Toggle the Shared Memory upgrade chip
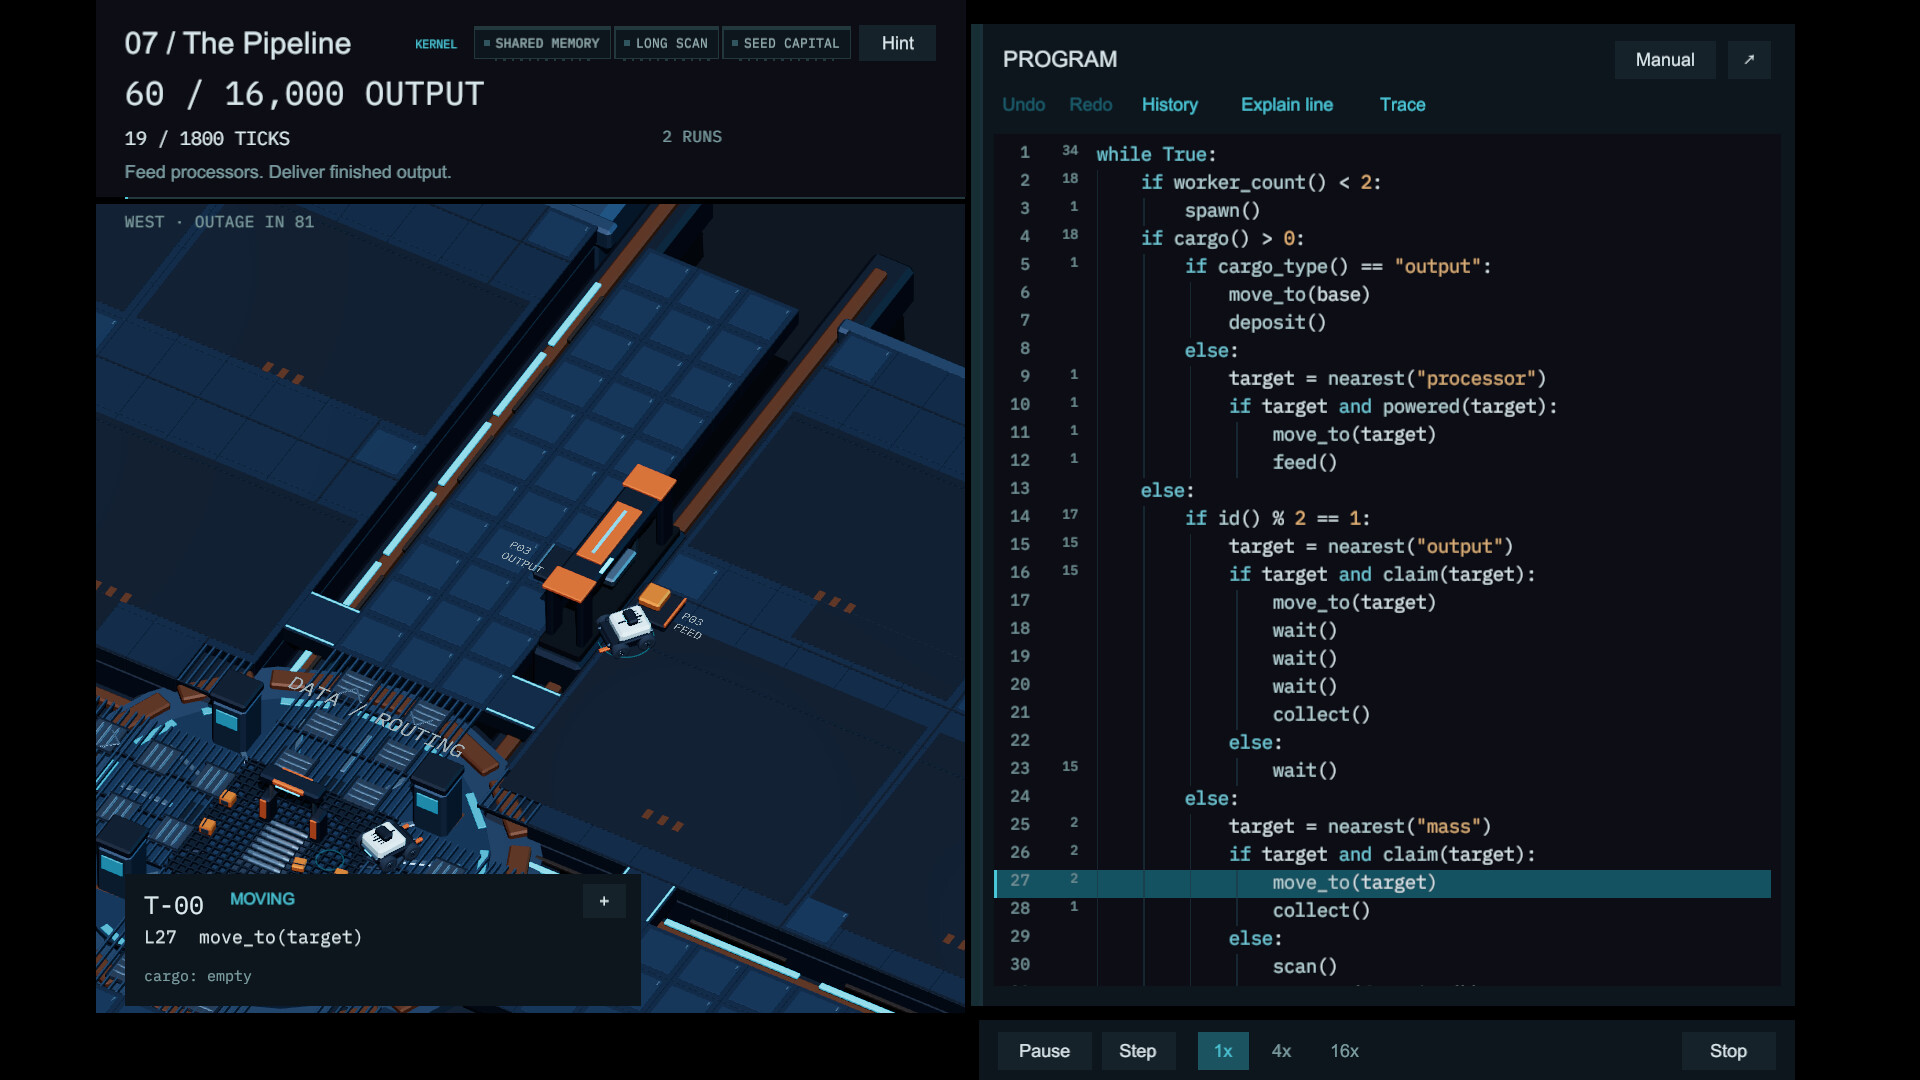The height and width of the screenshot is (1080, 1920). [542, 43]
